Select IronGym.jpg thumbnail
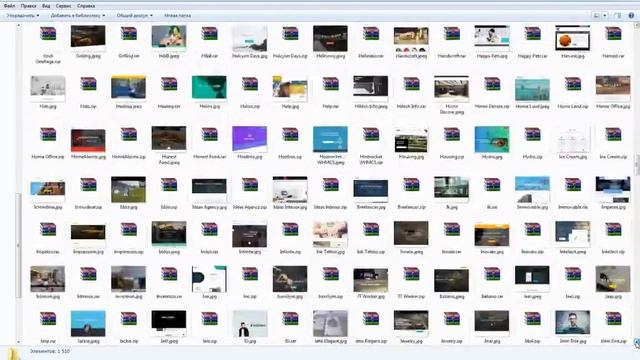Image resolution: width=640 pixels, height=360 pixels. point(290,279)
